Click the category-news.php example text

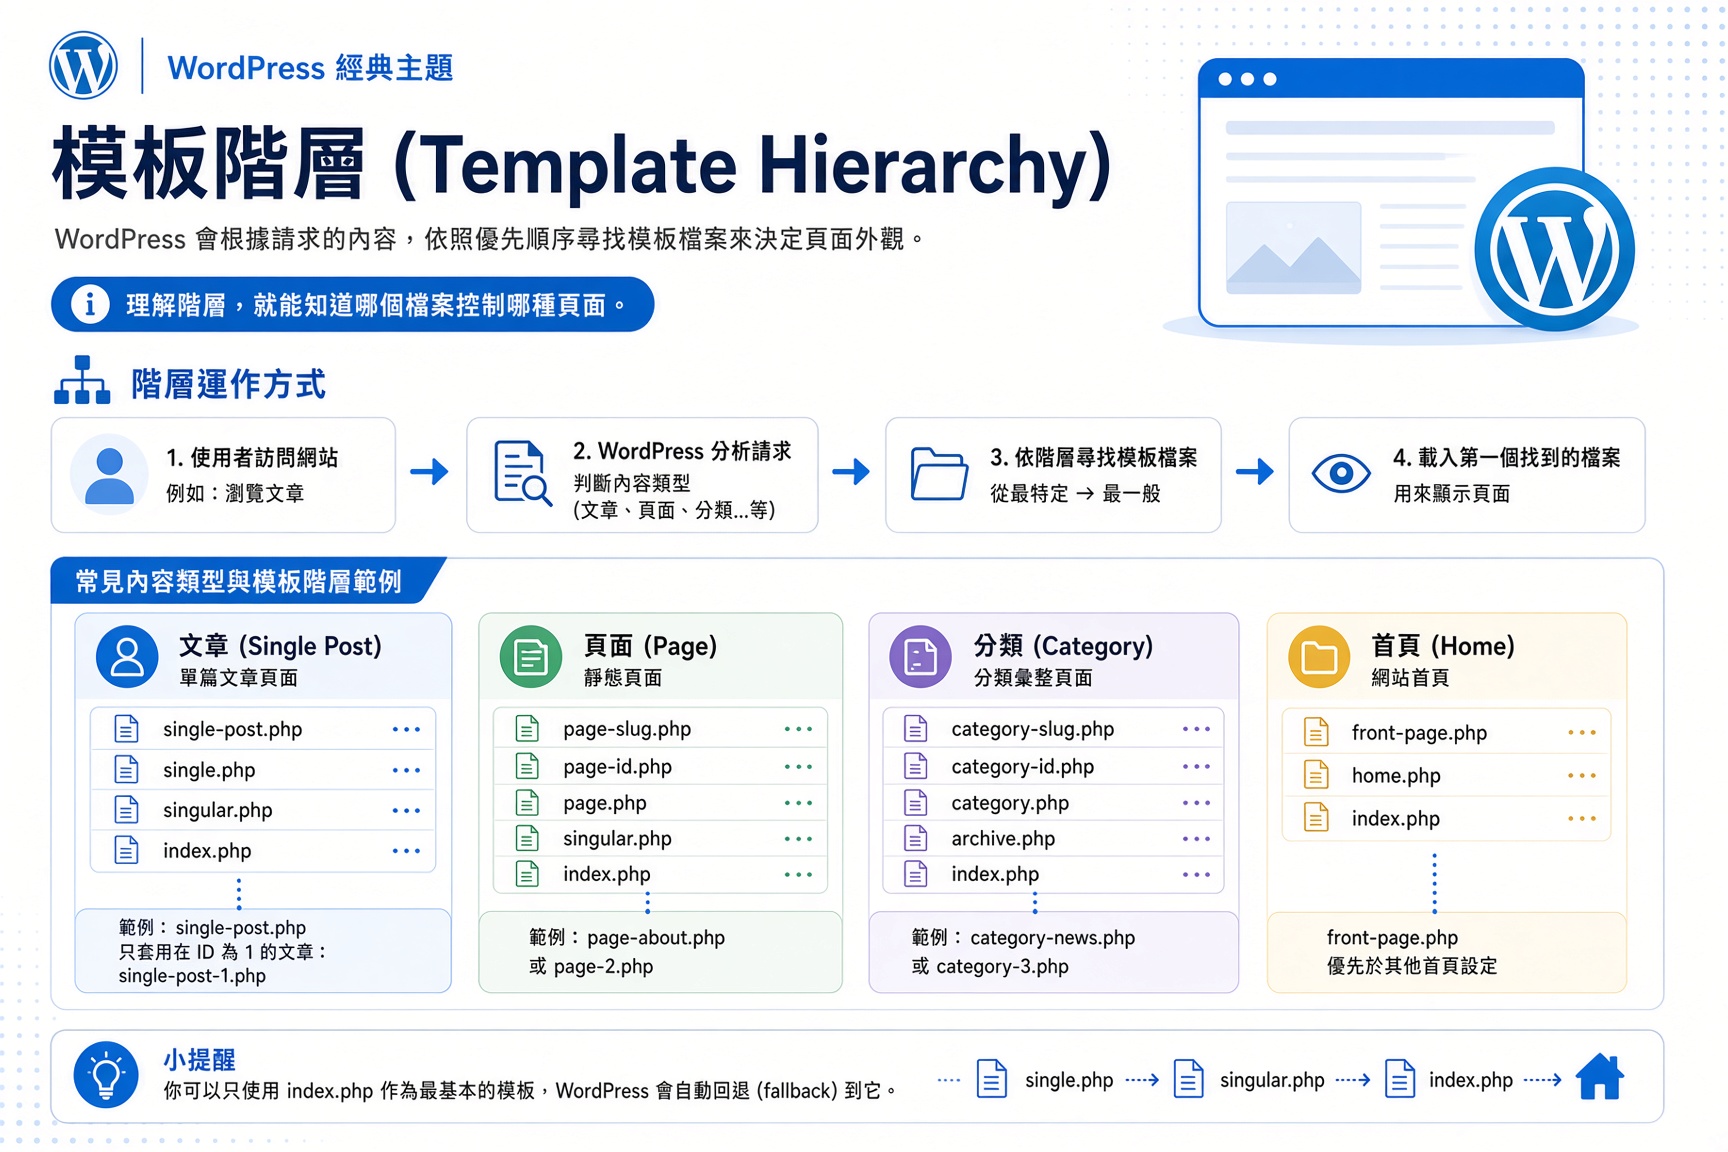tap(1052, 938)
